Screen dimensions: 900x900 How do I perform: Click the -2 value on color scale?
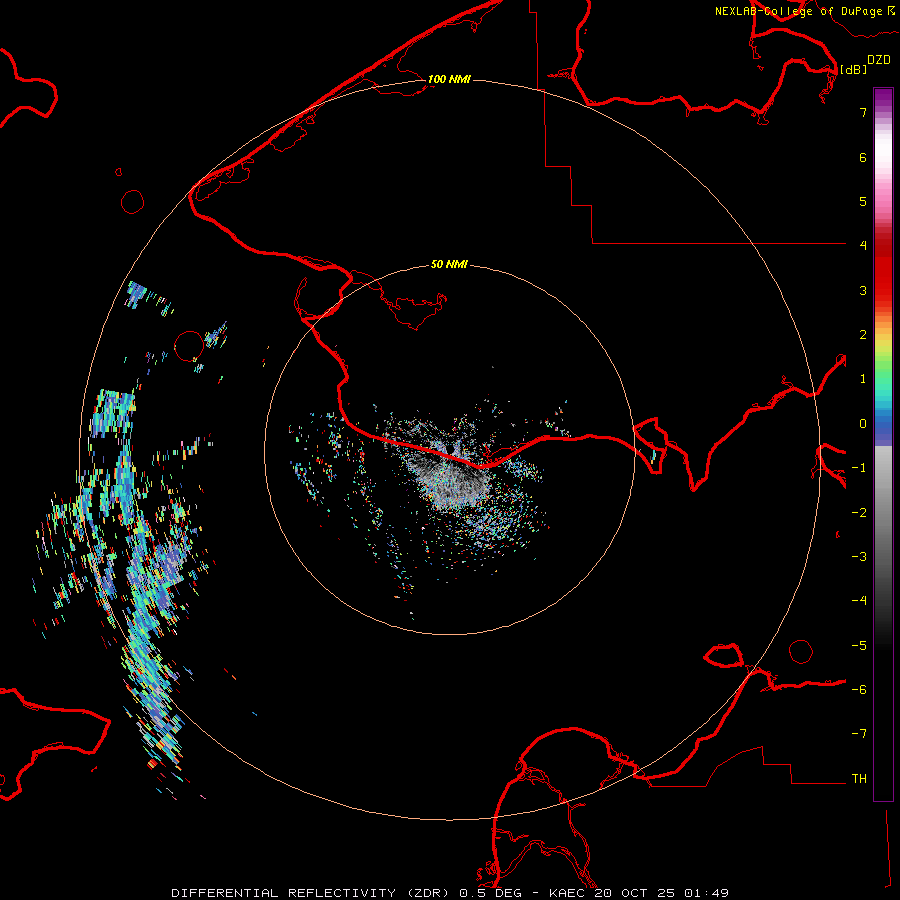(x=859, y=513)
